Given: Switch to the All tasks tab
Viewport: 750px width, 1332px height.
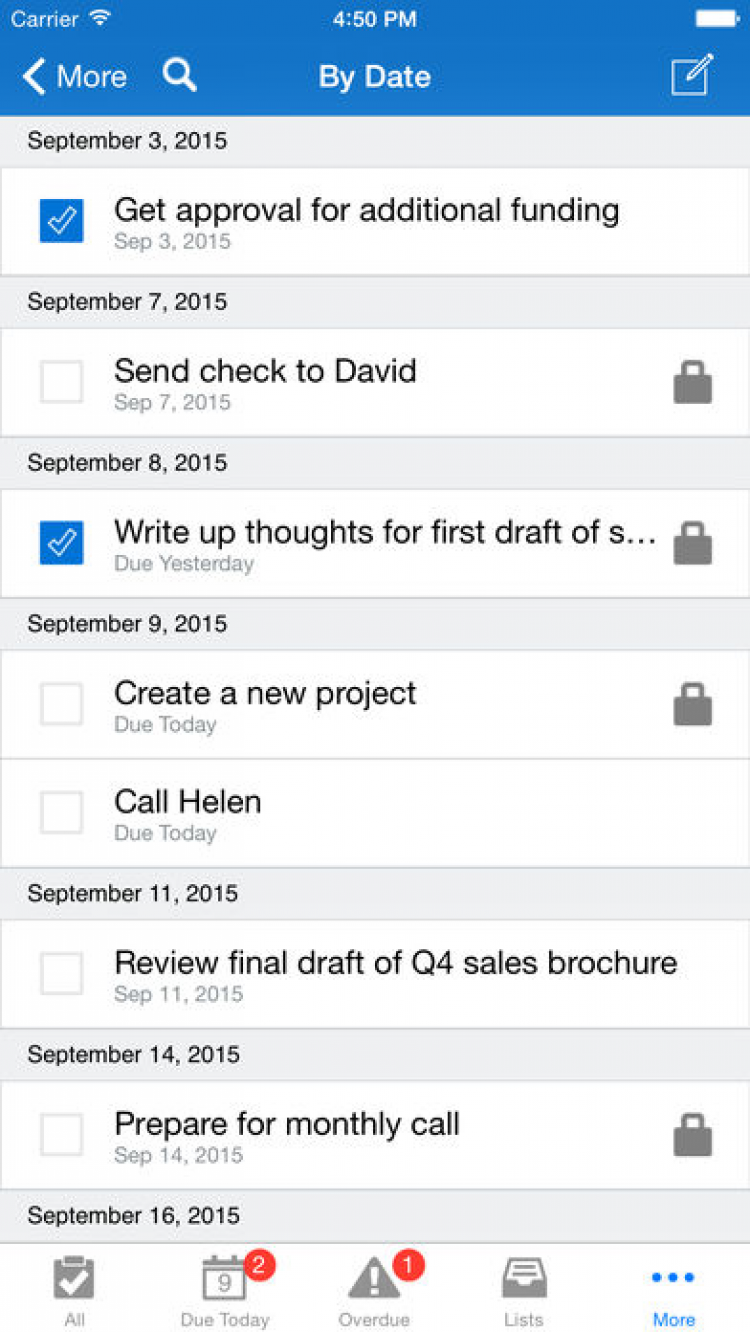Looking at the screenshot, I should coord(74,1290).
